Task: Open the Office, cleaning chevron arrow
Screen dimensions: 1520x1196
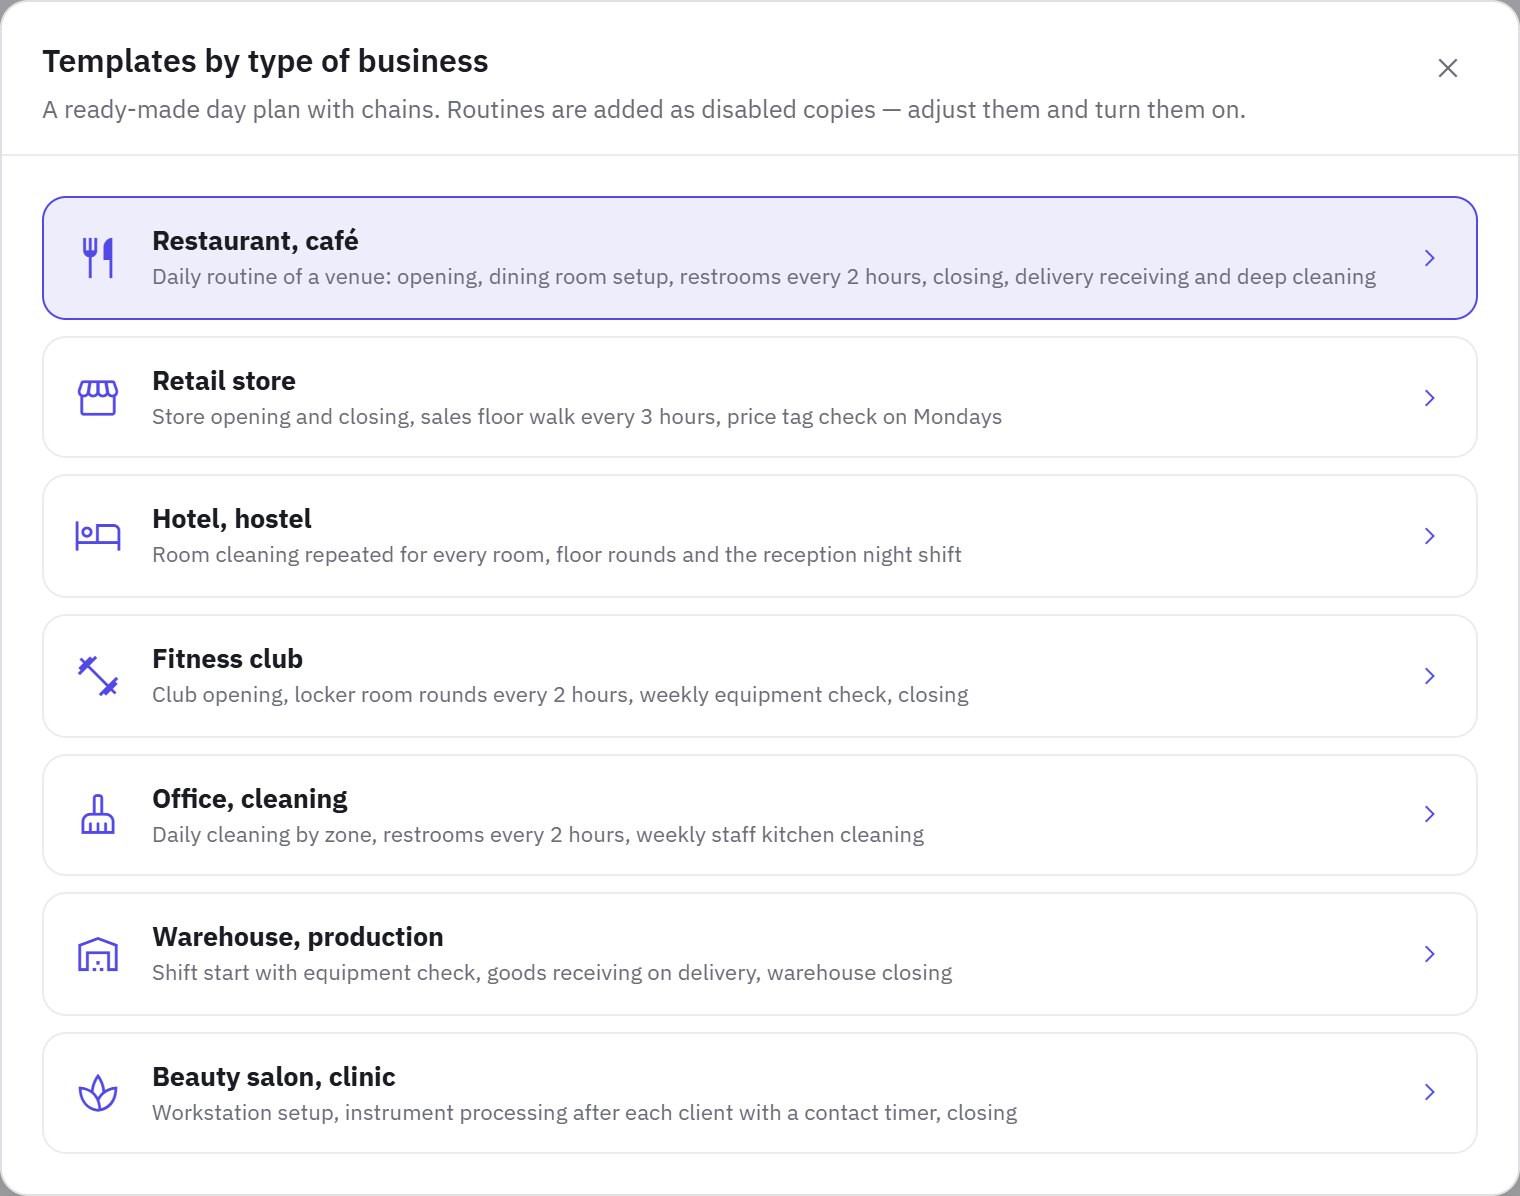Action: [x=1430, y=814]
